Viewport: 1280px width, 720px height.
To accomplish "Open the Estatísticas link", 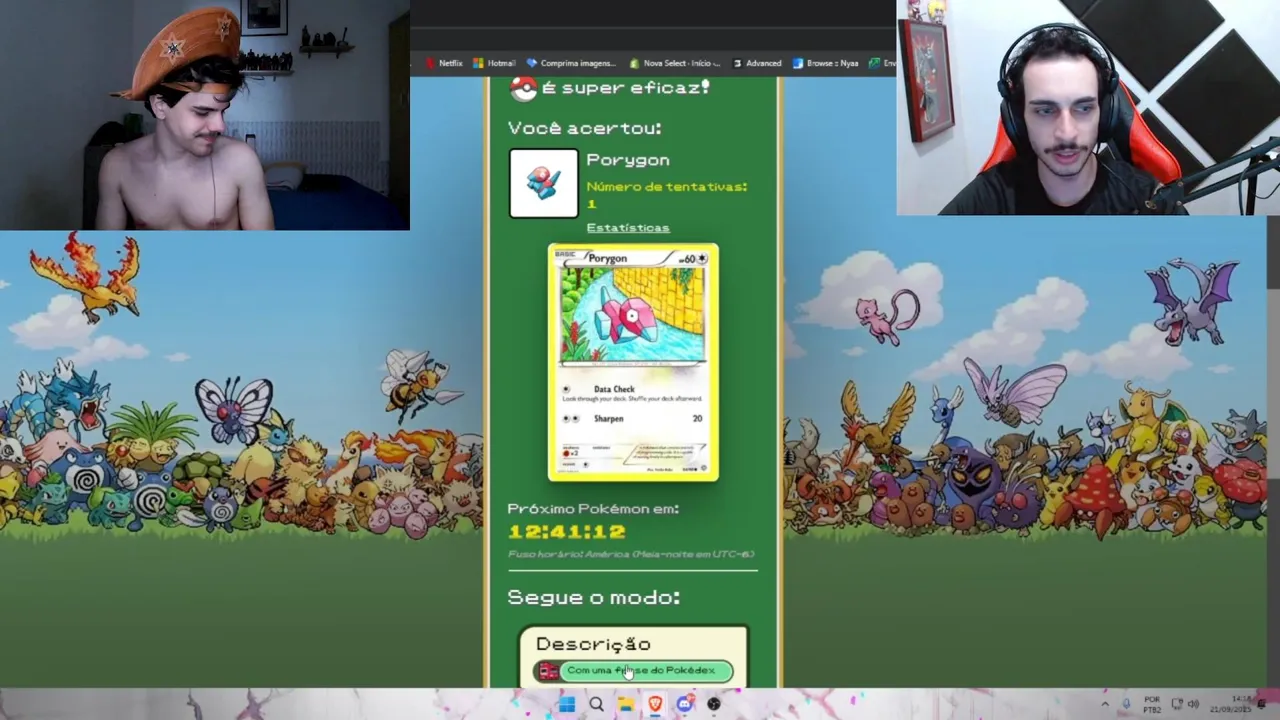I will (x=628, y=228).
